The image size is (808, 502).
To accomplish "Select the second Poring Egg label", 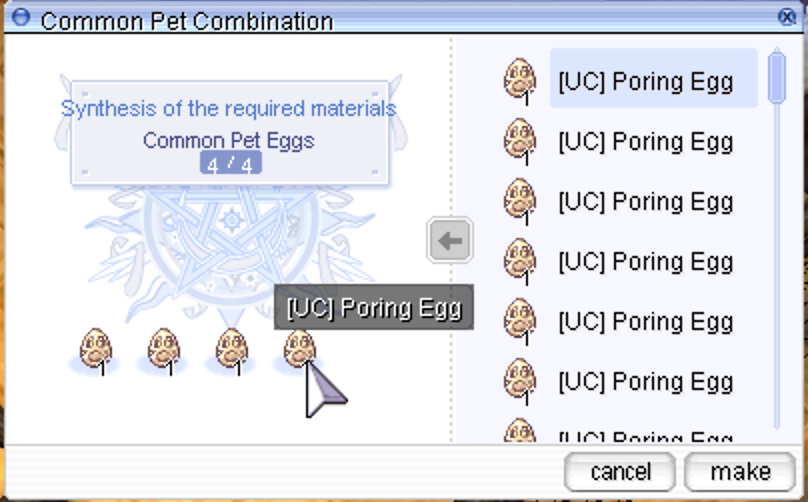I will click(x=646, y=141).
